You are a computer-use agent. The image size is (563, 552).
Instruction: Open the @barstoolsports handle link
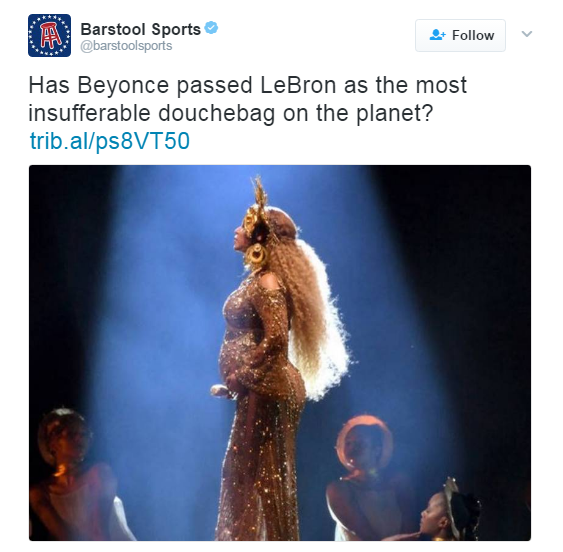[x=126, y=46]
